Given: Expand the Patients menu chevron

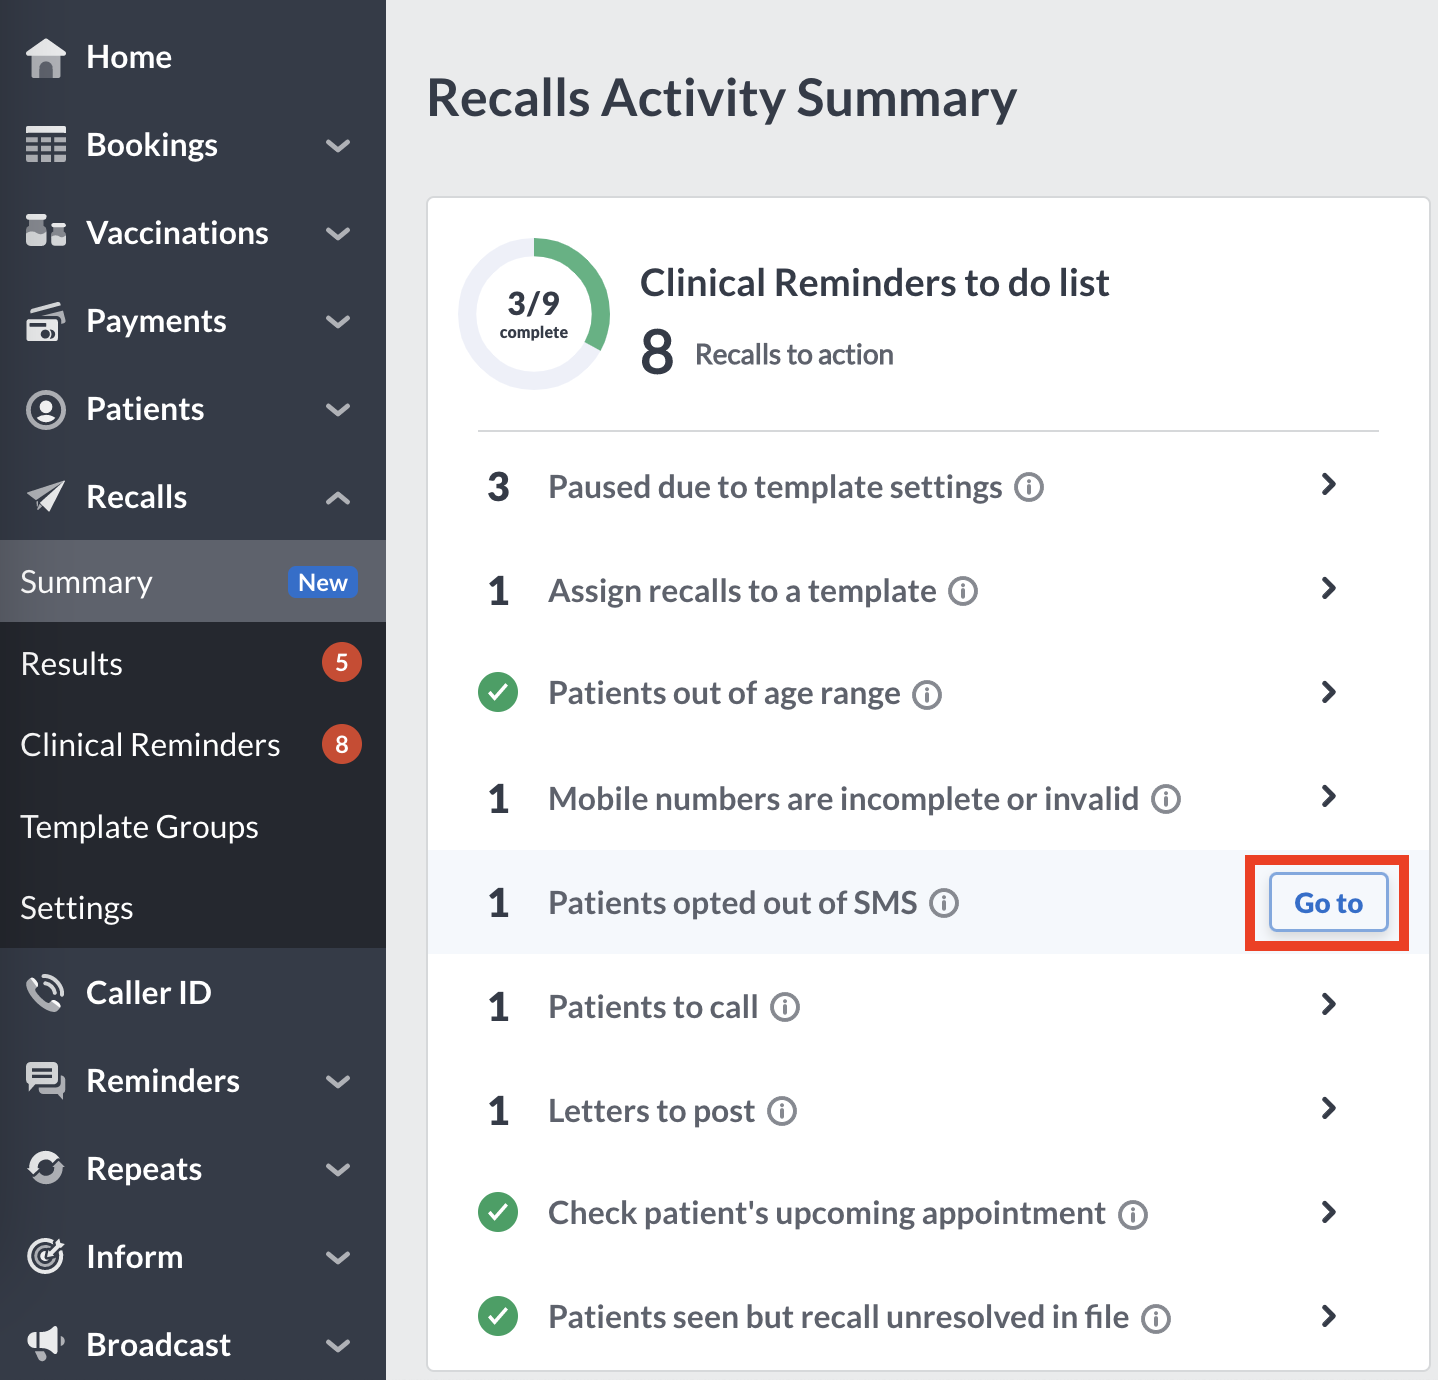Looking at the screenshot, I should point(338,409).
